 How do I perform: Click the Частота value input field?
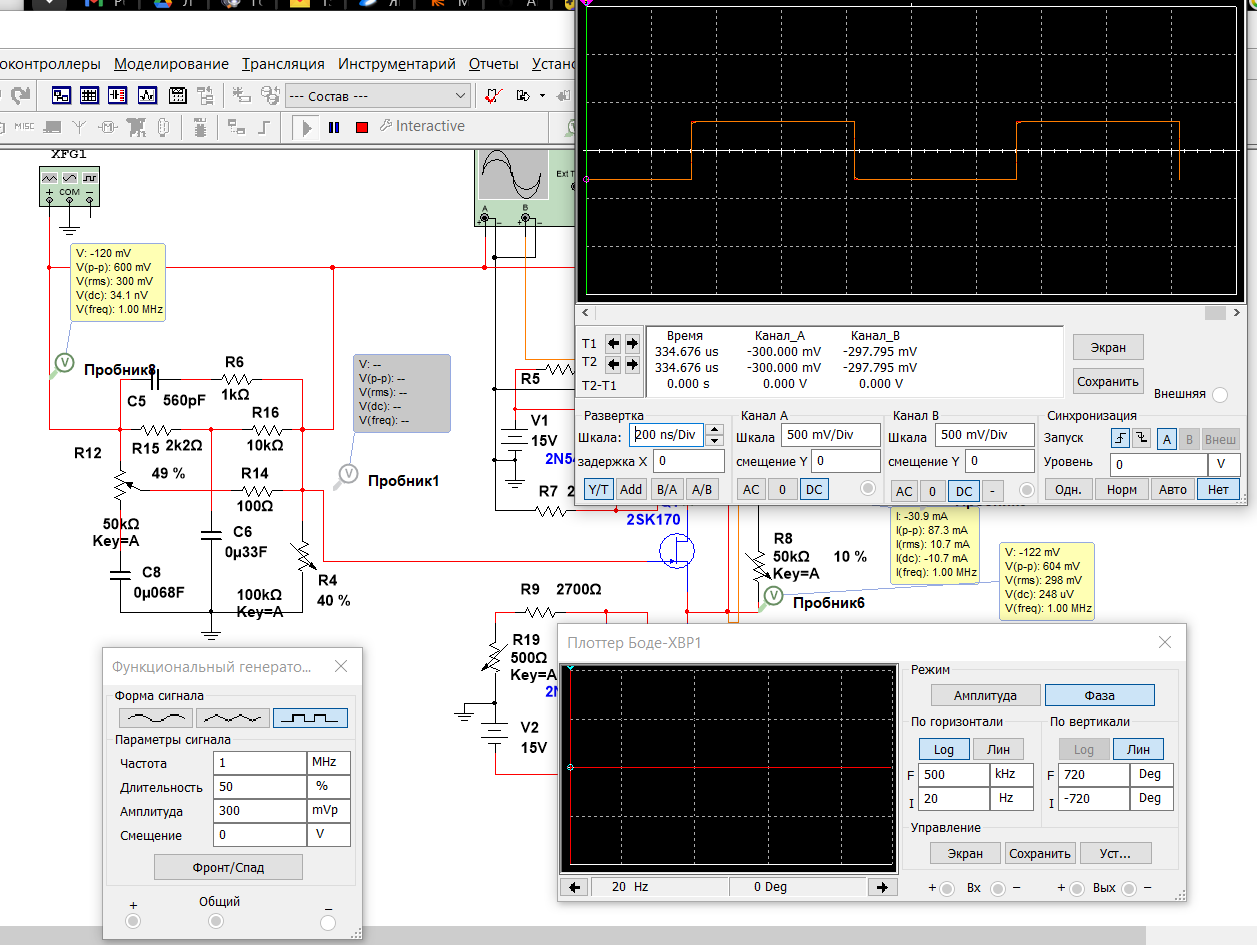click(259, 763)
